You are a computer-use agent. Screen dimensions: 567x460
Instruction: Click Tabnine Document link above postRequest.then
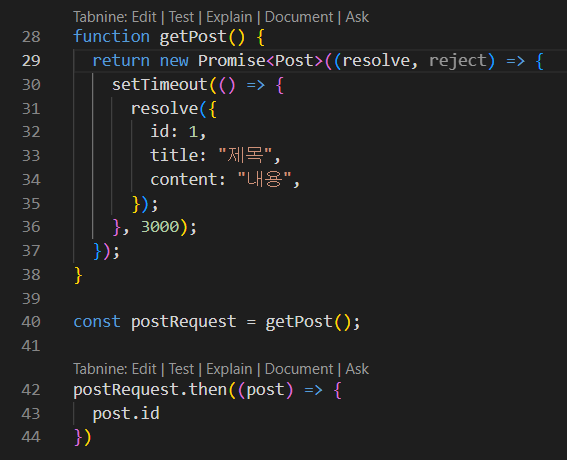[x=299, y=369]
